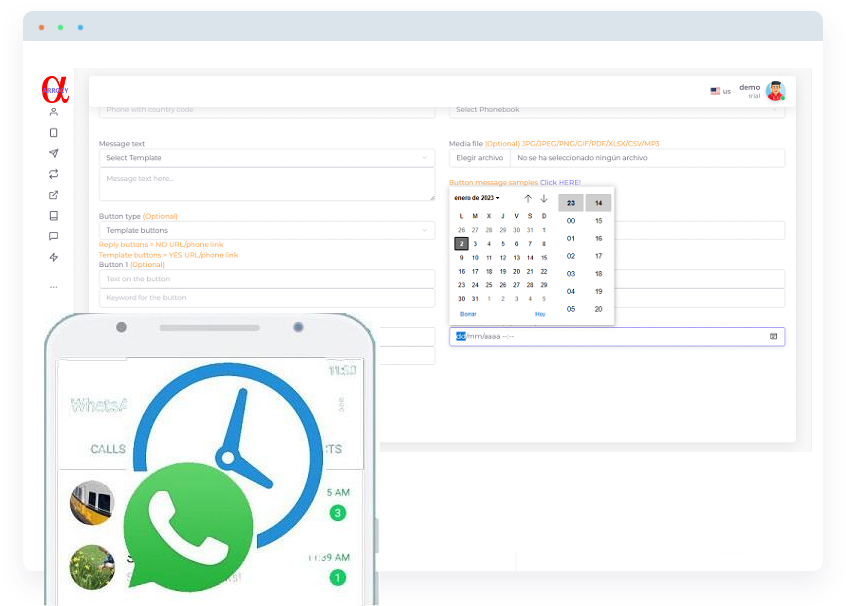The width and height of the screenshot is (846, 606).
Task: Click the external link sidebar icon
Action: coord(54,195)
